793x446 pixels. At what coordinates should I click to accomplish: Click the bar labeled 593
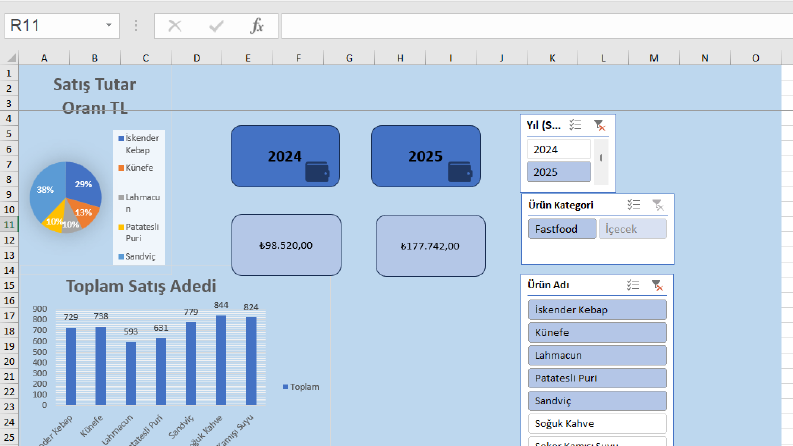pos(131,373)
